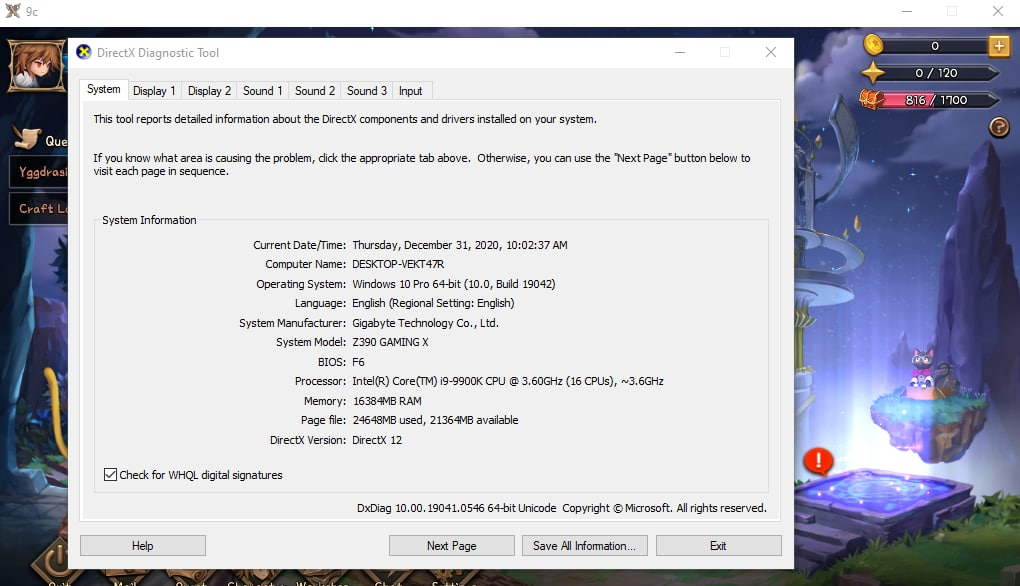Click the gold coin icon in game
Image resolution: width=1020 pixels, height=586 pixels.
pos(874,44)
